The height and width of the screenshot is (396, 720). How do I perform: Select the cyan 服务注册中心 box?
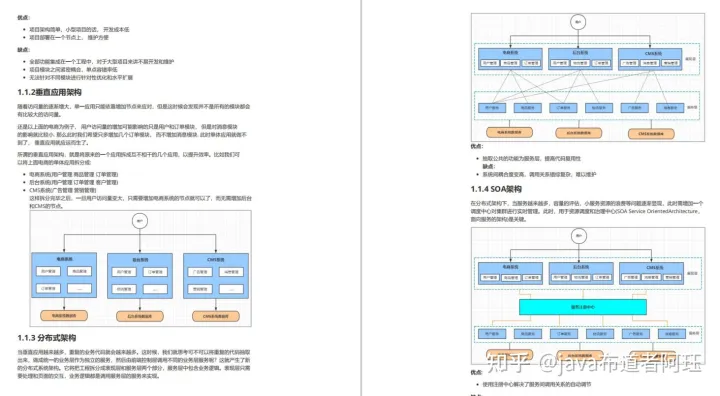583,307
